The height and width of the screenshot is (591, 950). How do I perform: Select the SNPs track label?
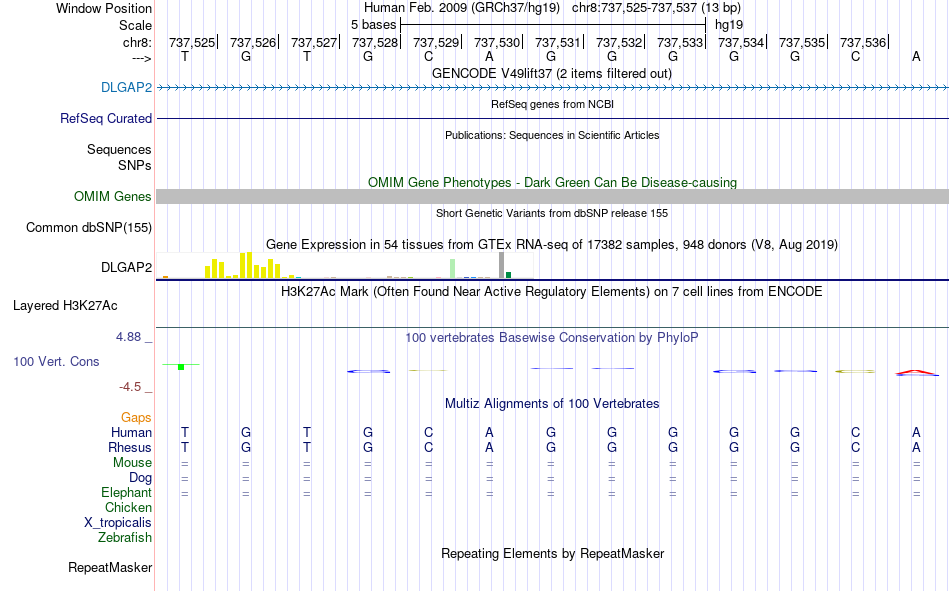pyautogui.click(x=135, y=165)
